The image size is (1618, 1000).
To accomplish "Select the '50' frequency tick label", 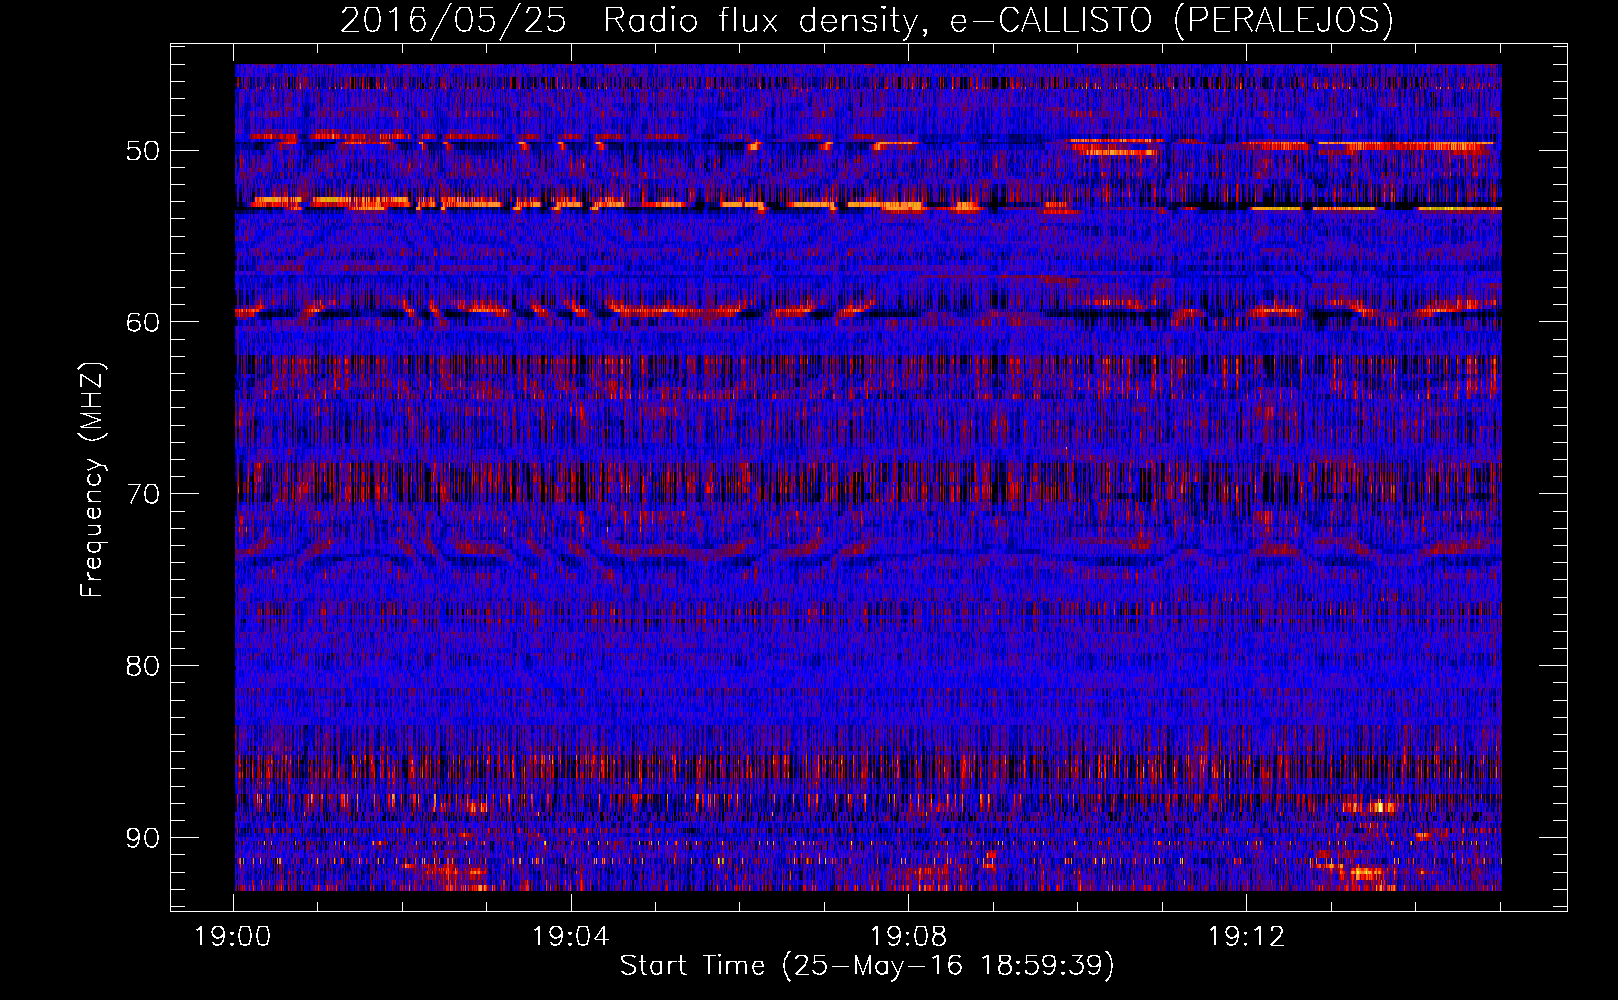I will (x=143, y=151).
